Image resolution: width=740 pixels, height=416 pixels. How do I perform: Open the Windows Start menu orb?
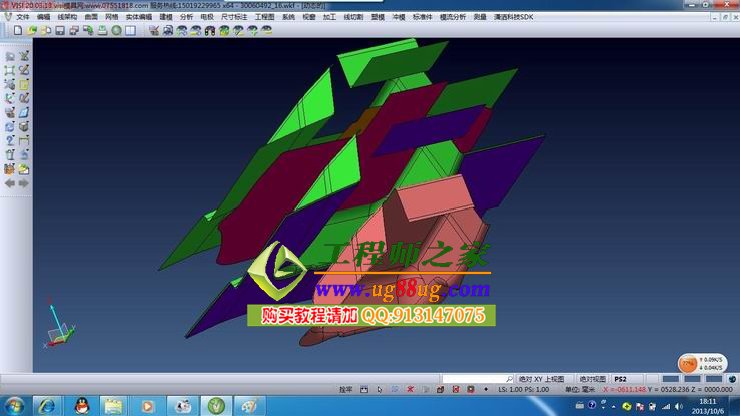pos(14,406)
